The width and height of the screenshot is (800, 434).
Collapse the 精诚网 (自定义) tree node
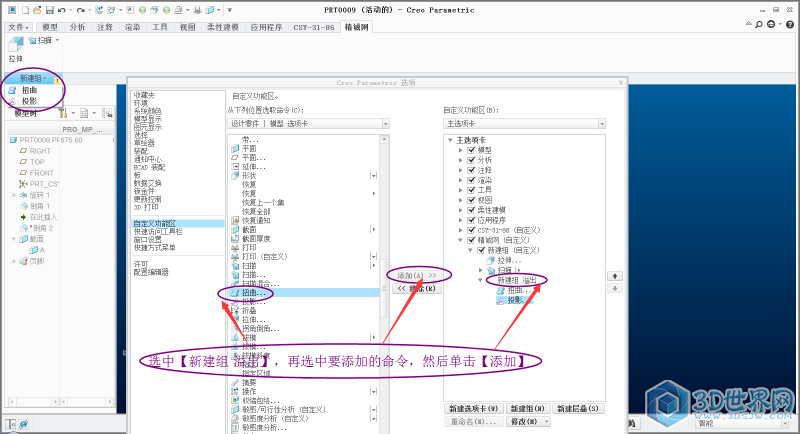[x=461, y=240]
